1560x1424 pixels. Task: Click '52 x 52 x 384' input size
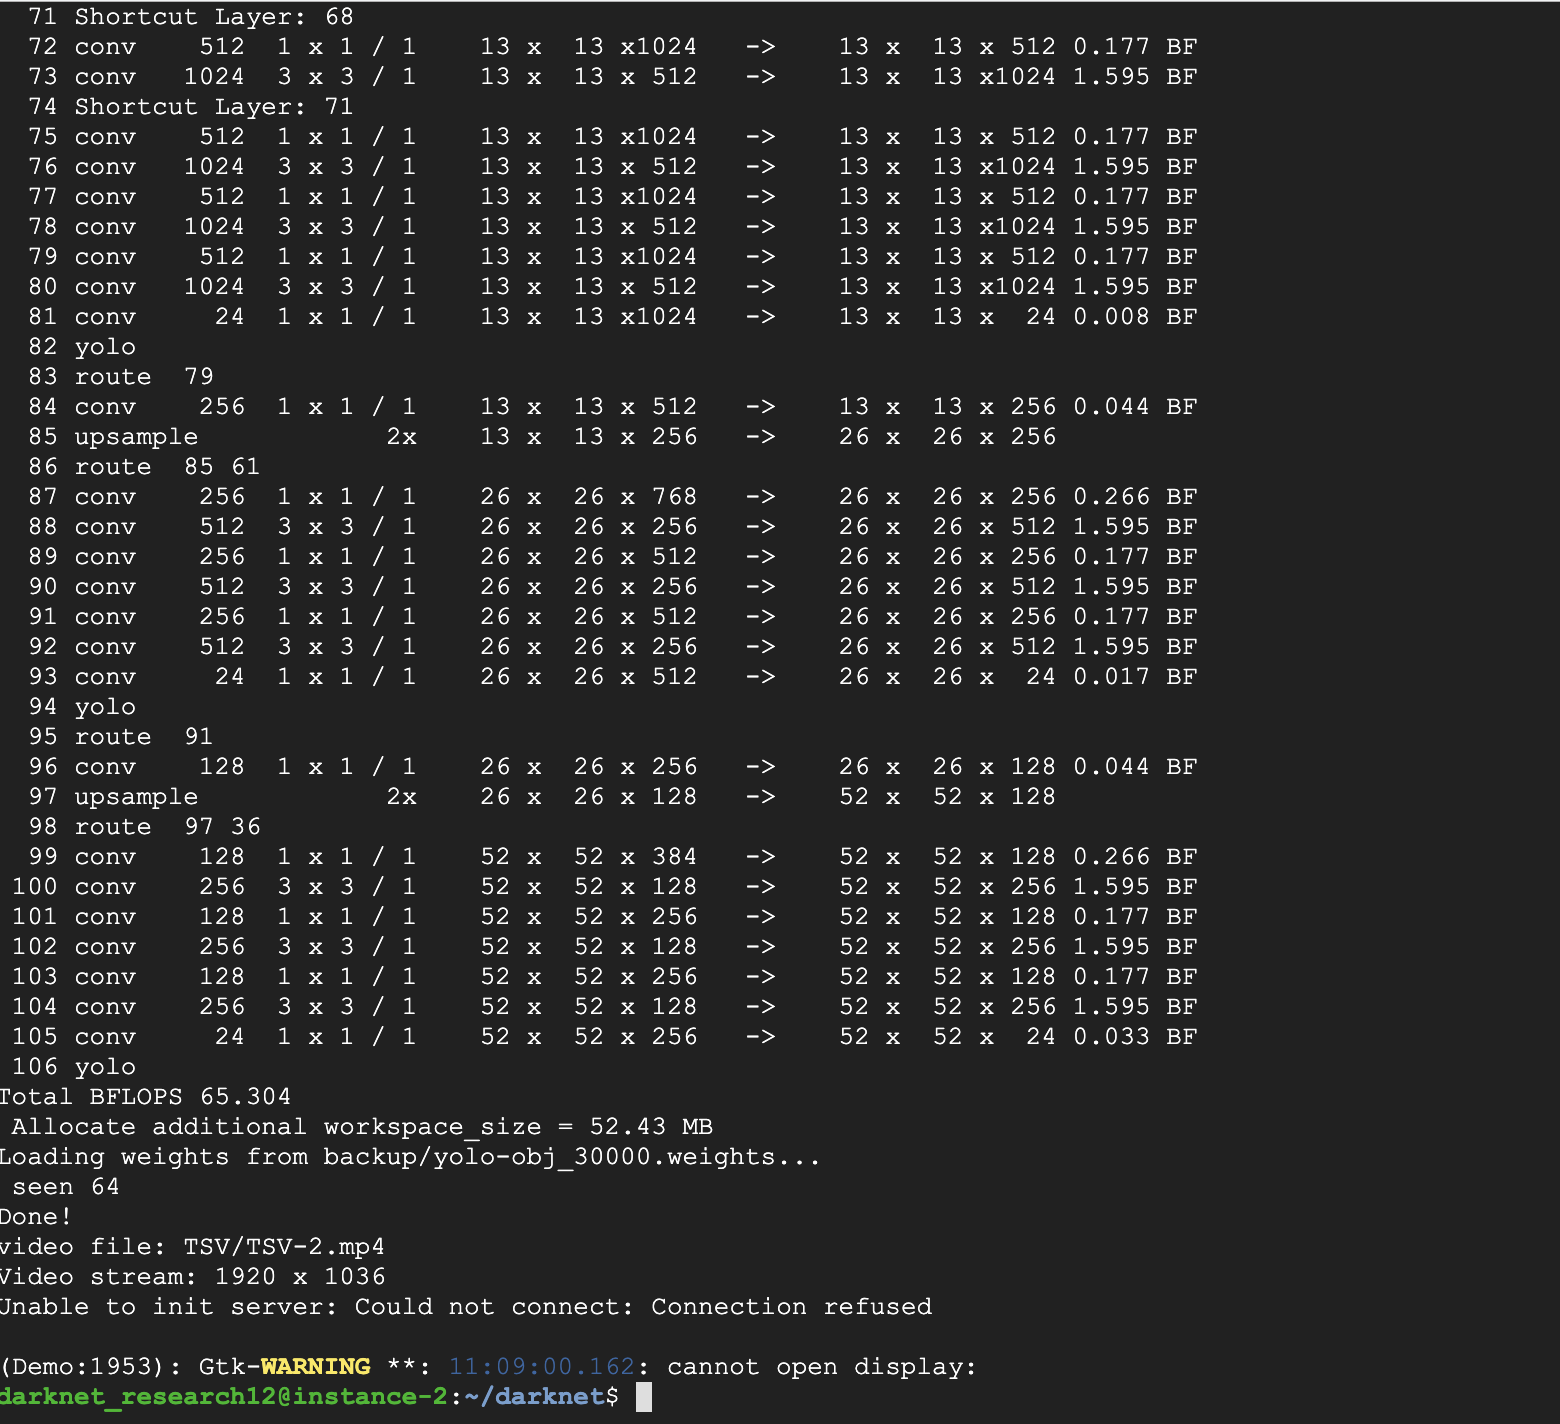pyautogui.click(x=589, y=857)
